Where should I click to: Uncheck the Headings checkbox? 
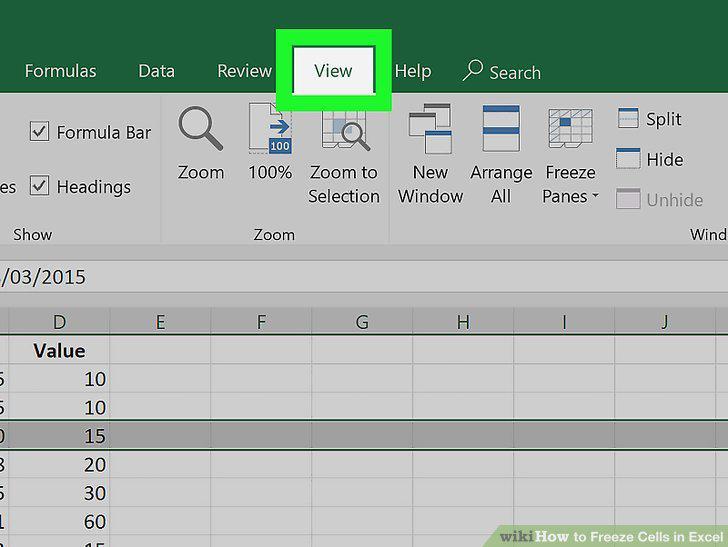pos(39,186)
